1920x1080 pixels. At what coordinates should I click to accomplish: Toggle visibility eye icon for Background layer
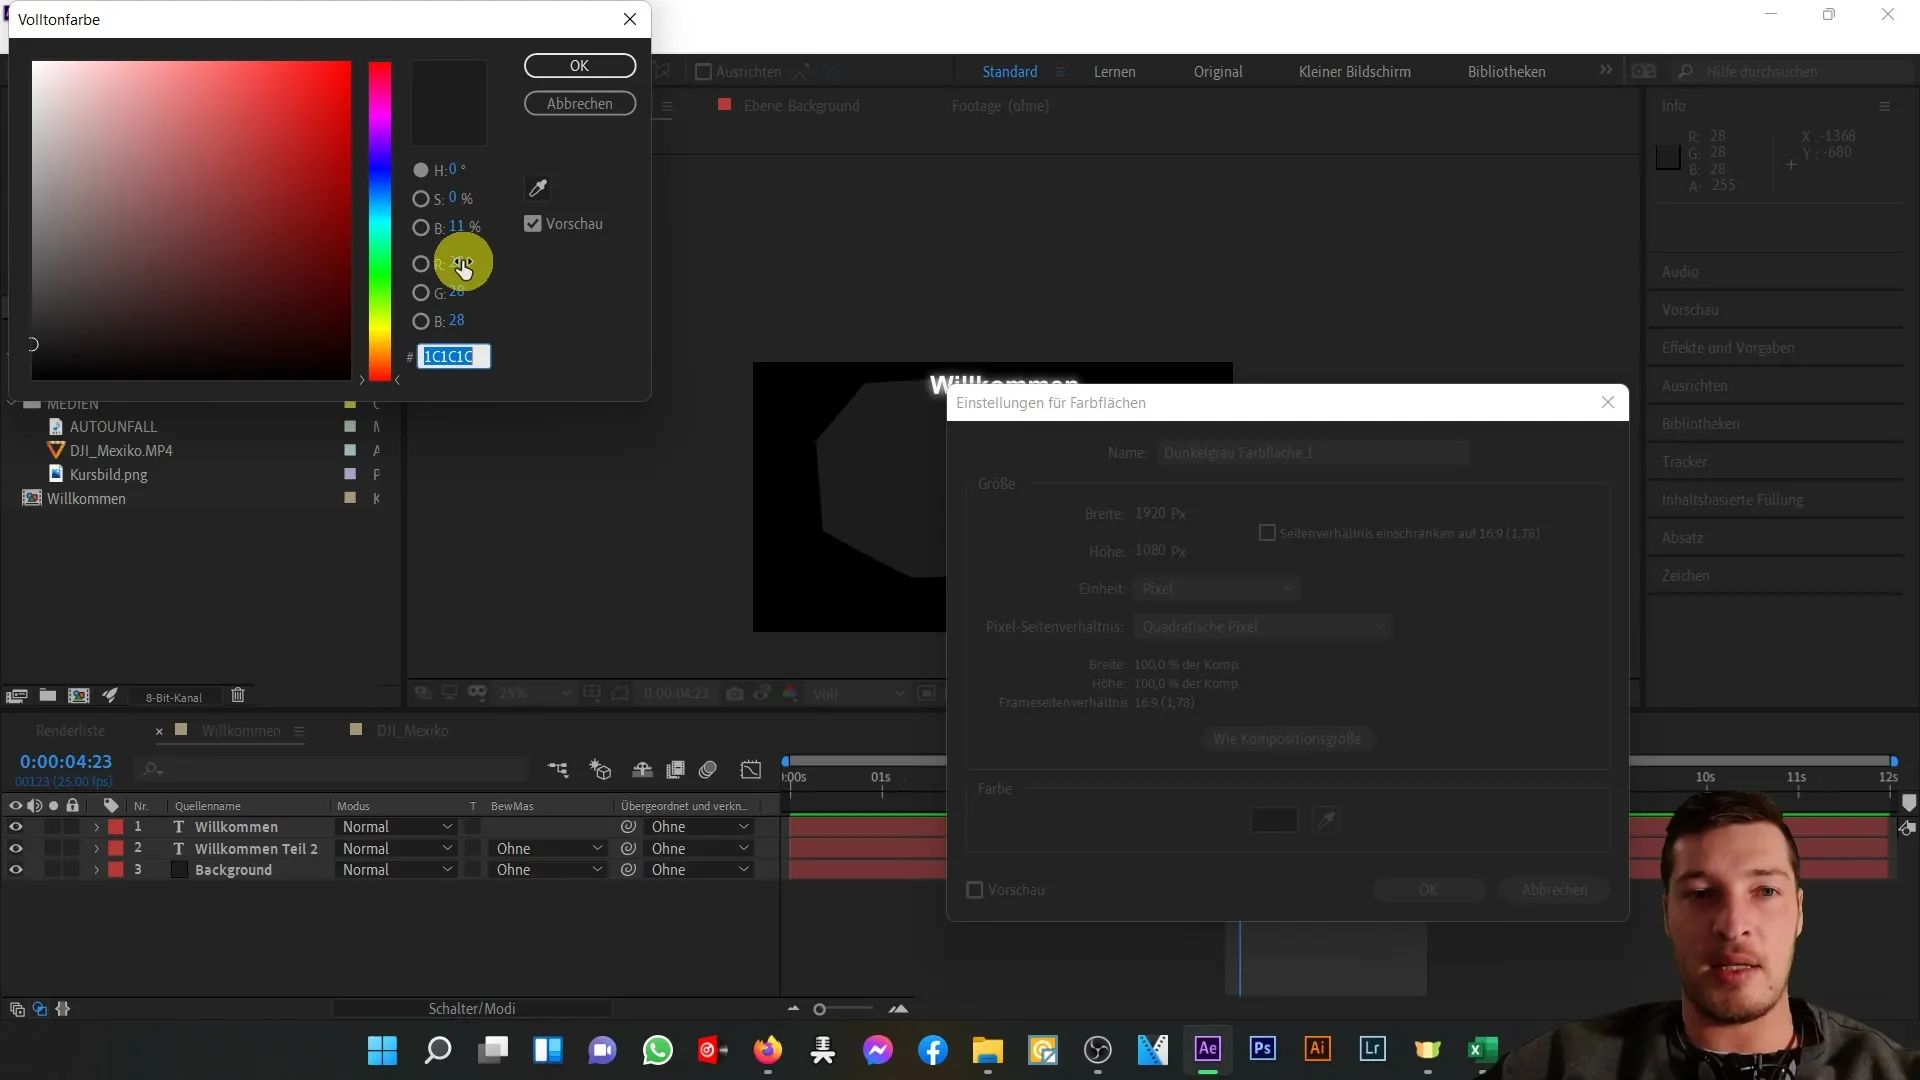click(15, 870)
